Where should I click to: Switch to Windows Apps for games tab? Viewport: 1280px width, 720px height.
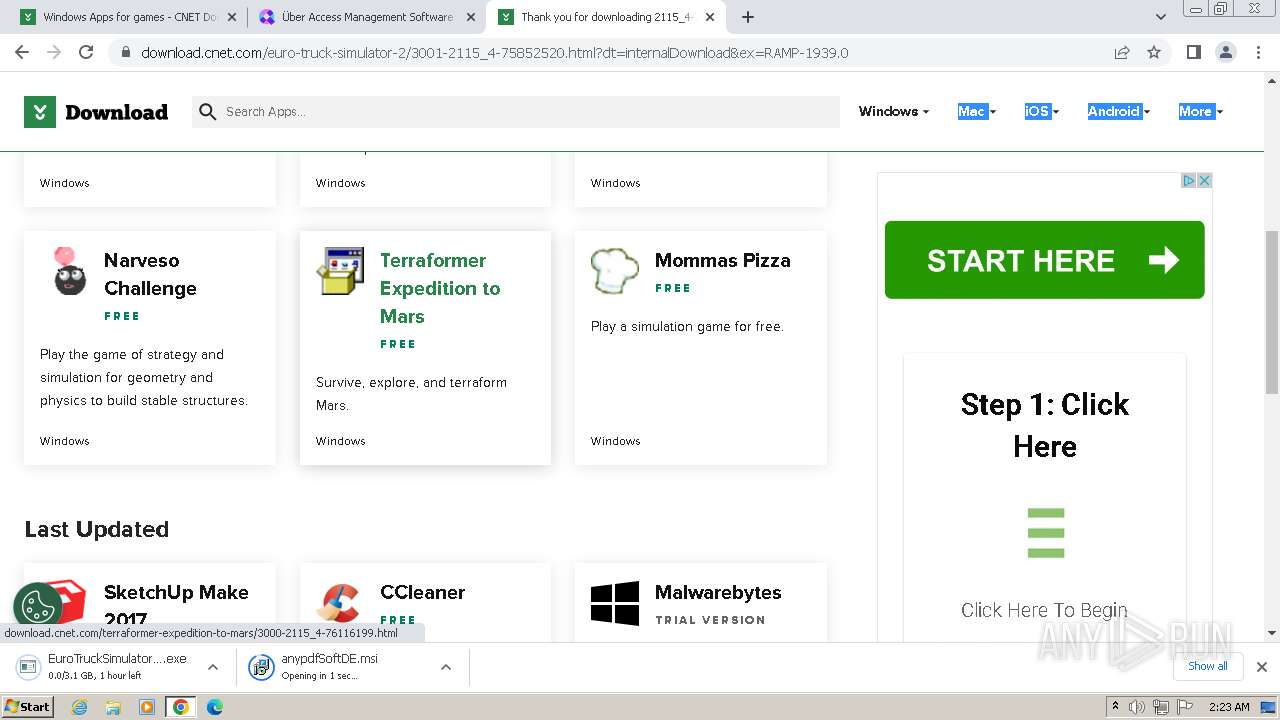coord(127,17)
